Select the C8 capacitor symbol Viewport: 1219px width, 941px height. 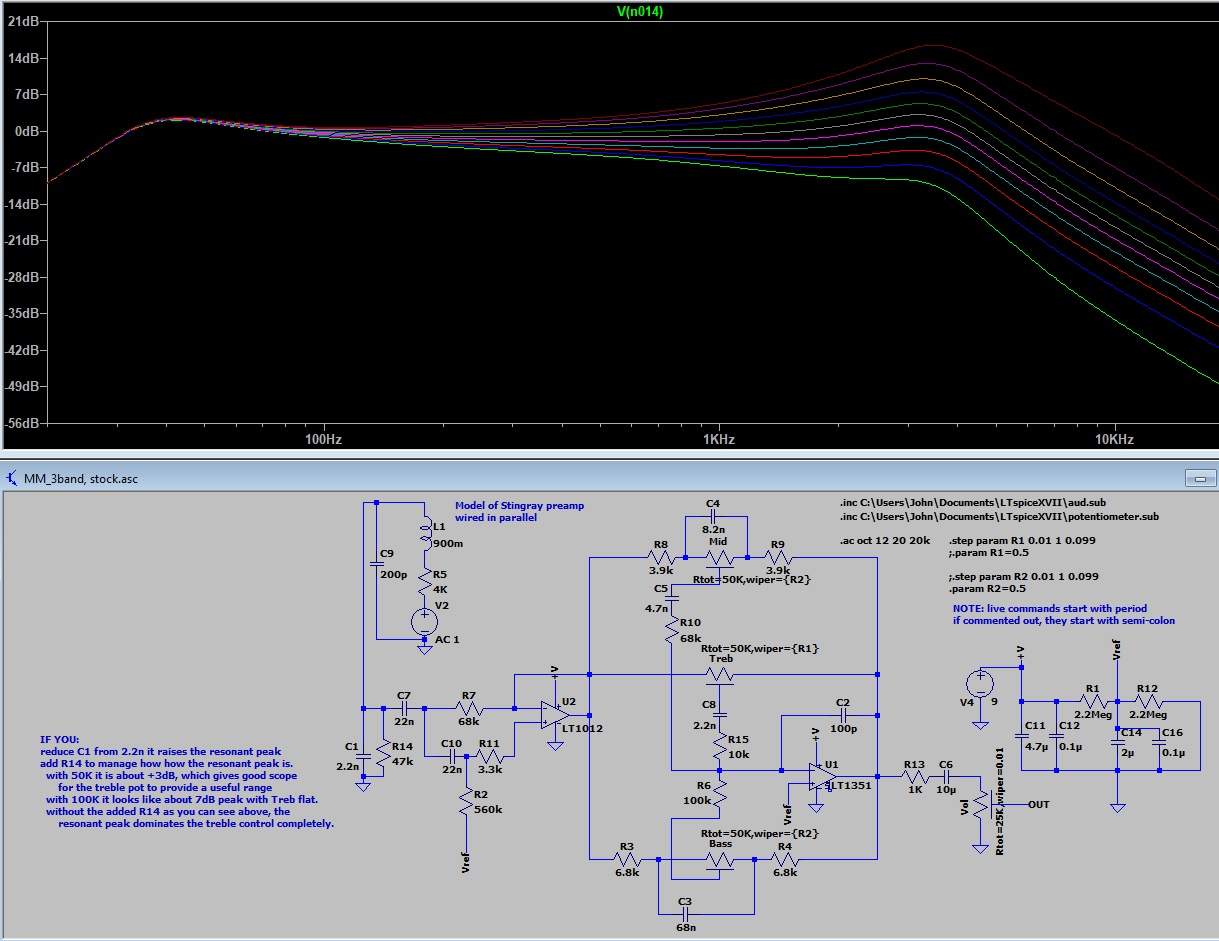coord(720,716)
